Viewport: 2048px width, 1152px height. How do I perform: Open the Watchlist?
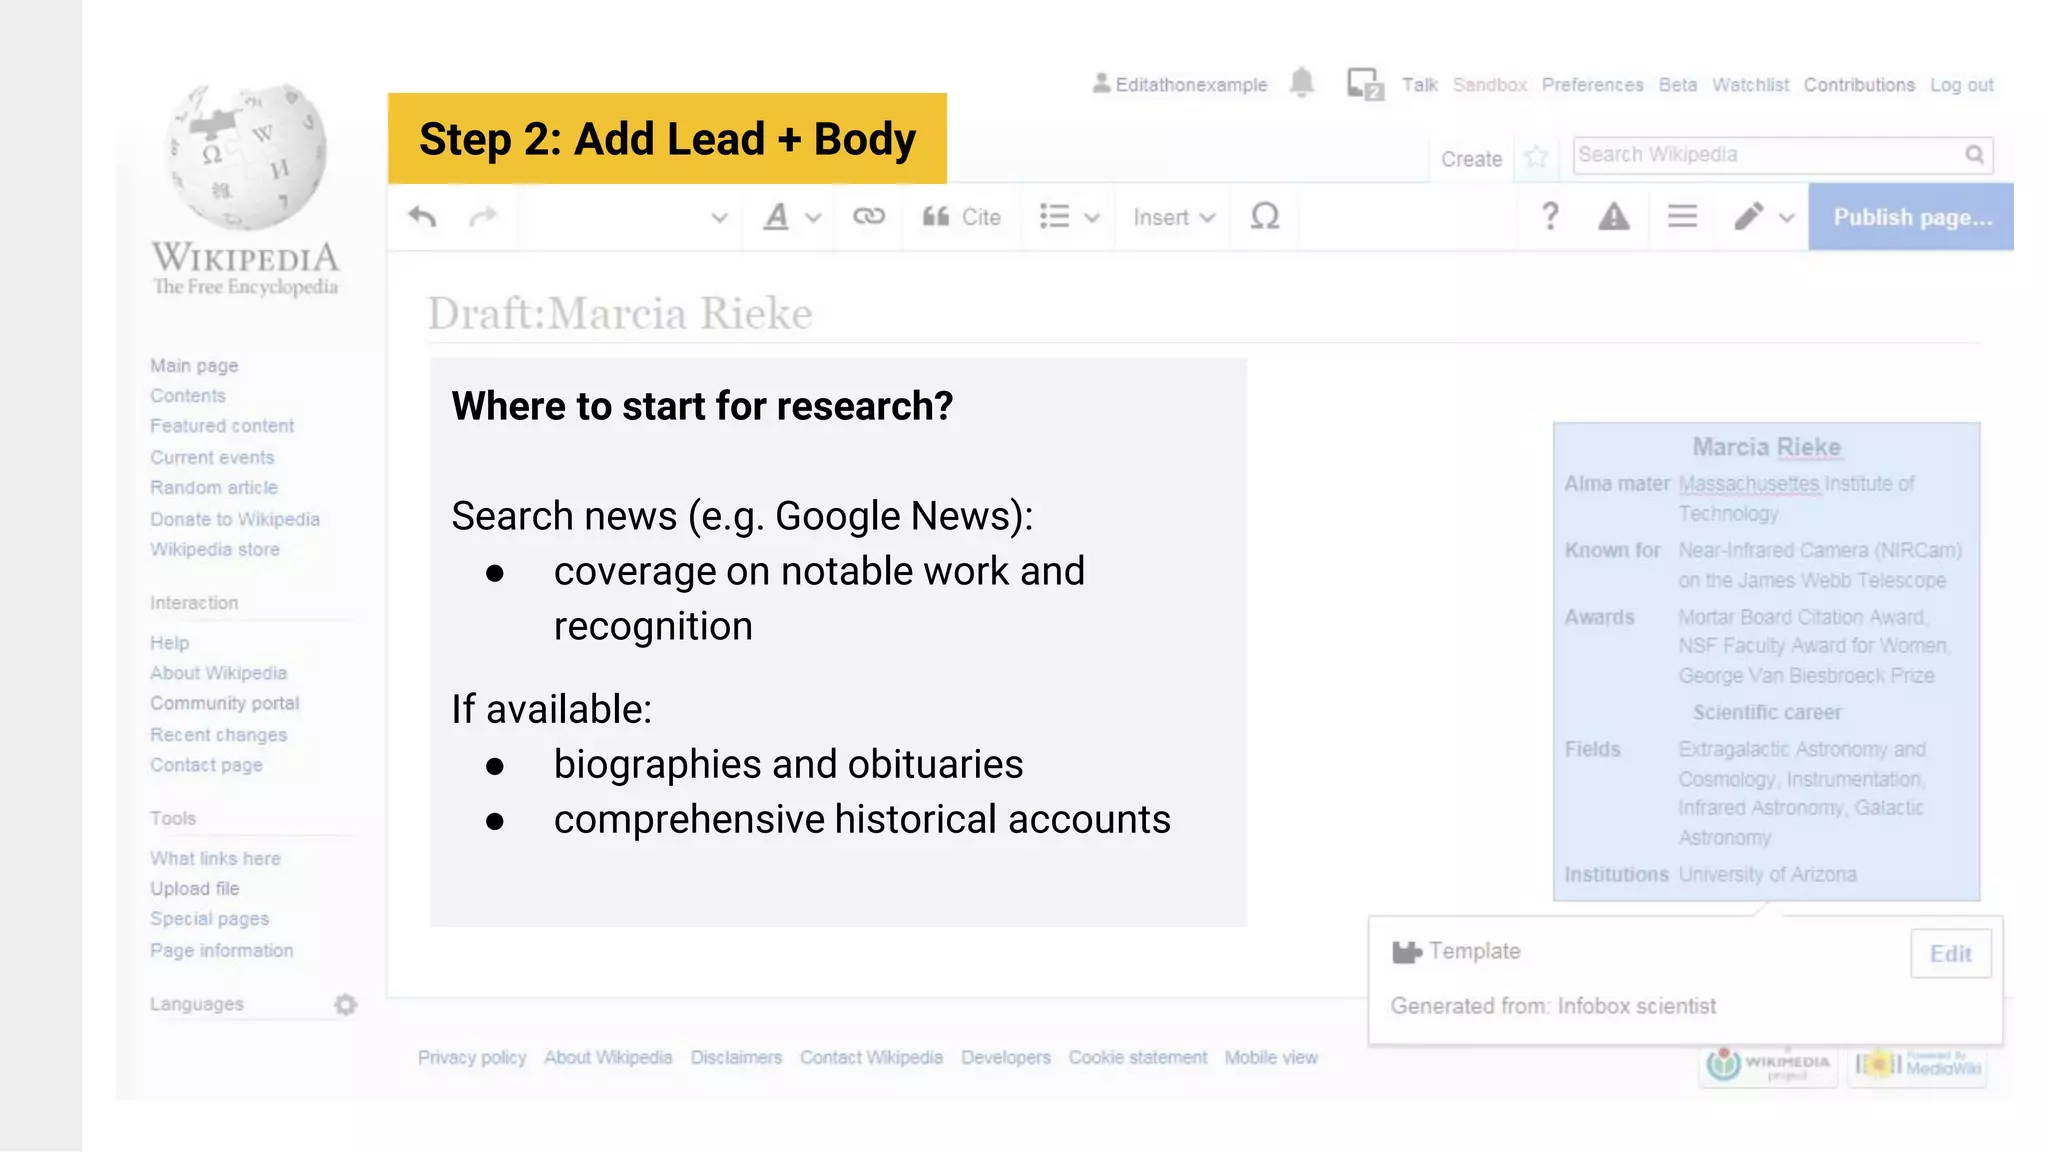[1750, 85]
